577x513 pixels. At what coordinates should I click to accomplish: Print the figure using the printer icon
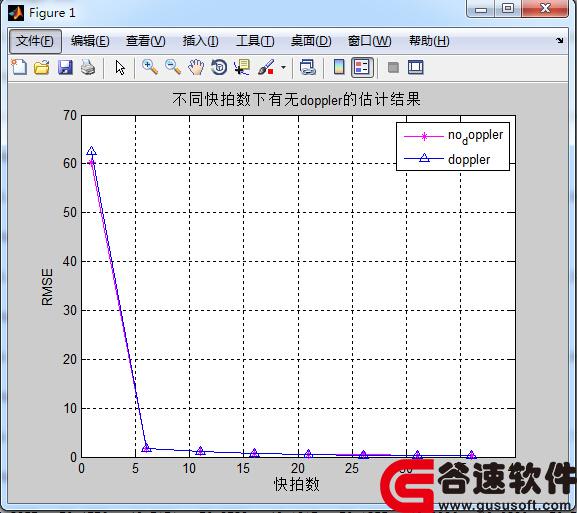(88, 68)
